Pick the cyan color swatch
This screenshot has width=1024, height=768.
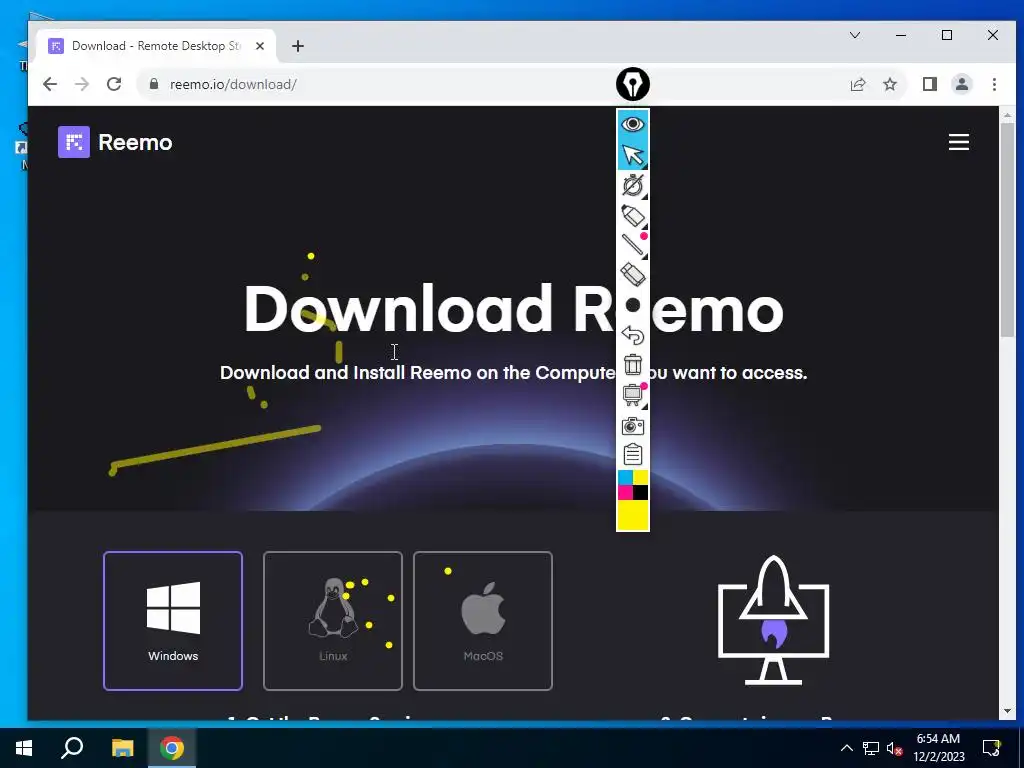point(625,477)
